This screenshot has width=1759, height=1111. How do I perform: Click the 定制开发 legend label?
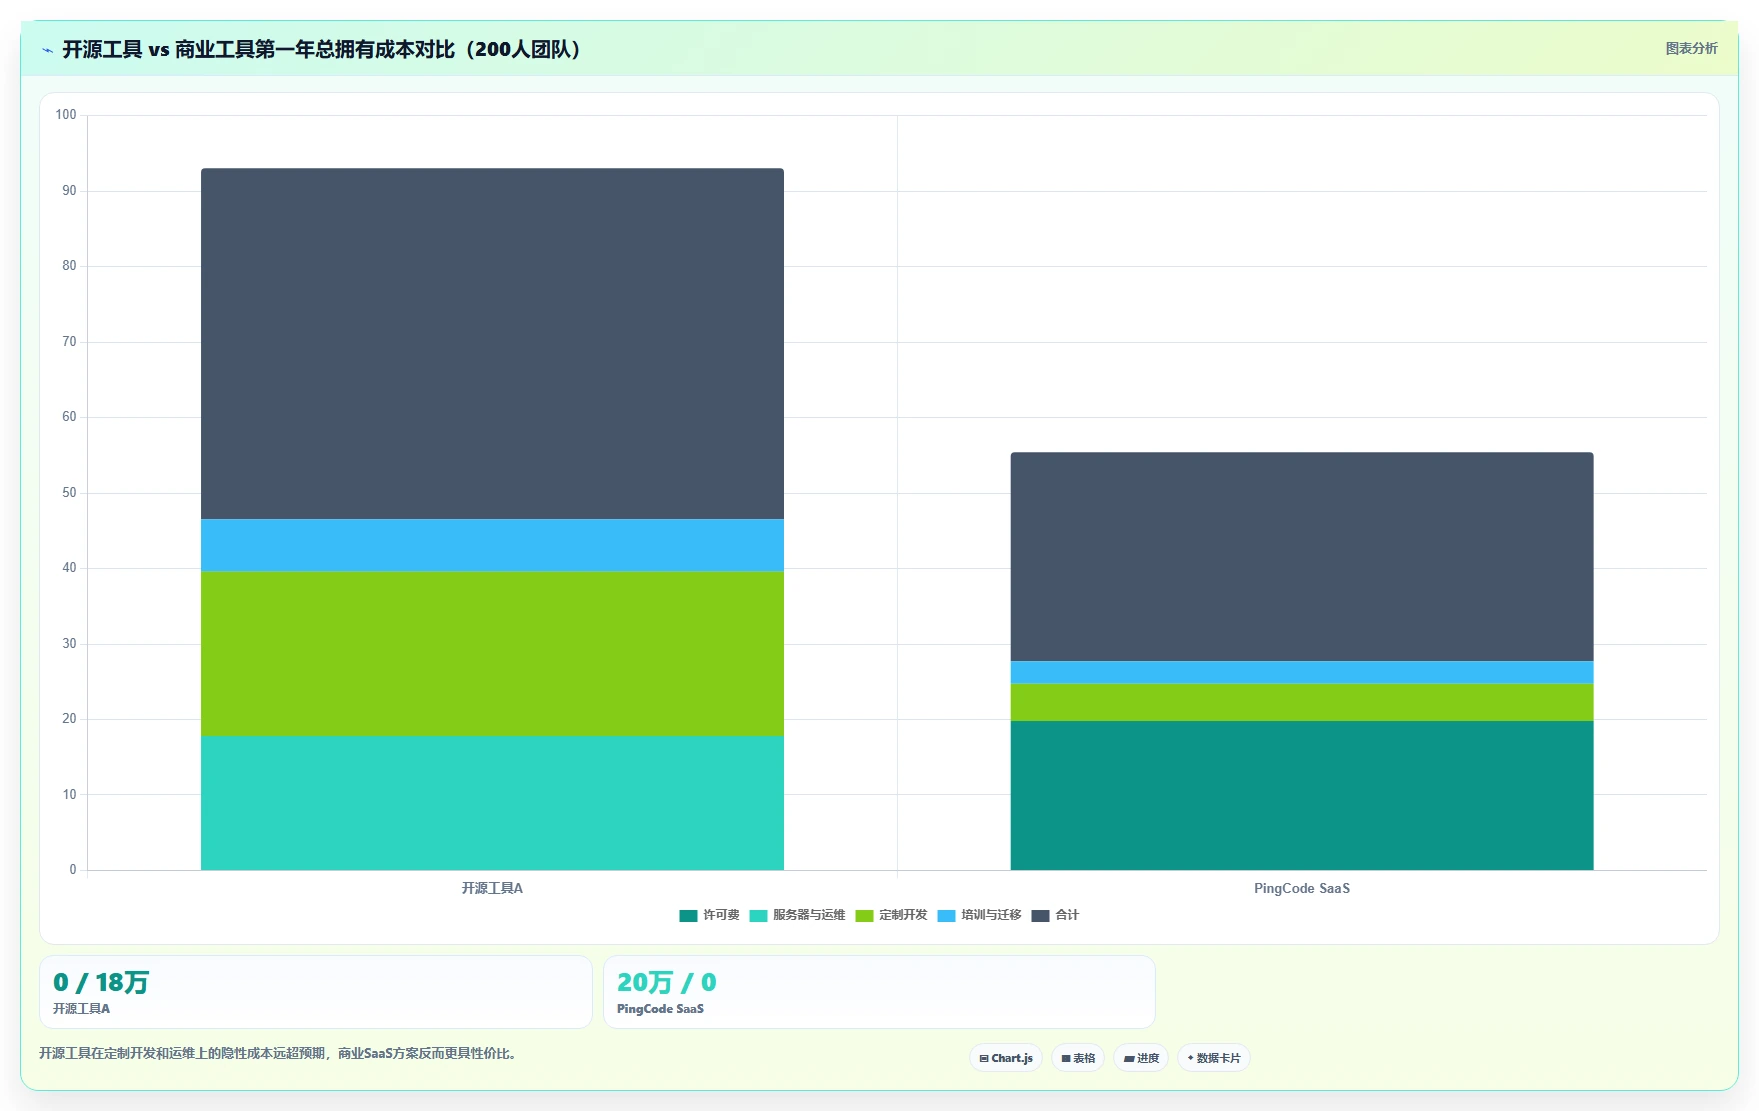(903, 915)
